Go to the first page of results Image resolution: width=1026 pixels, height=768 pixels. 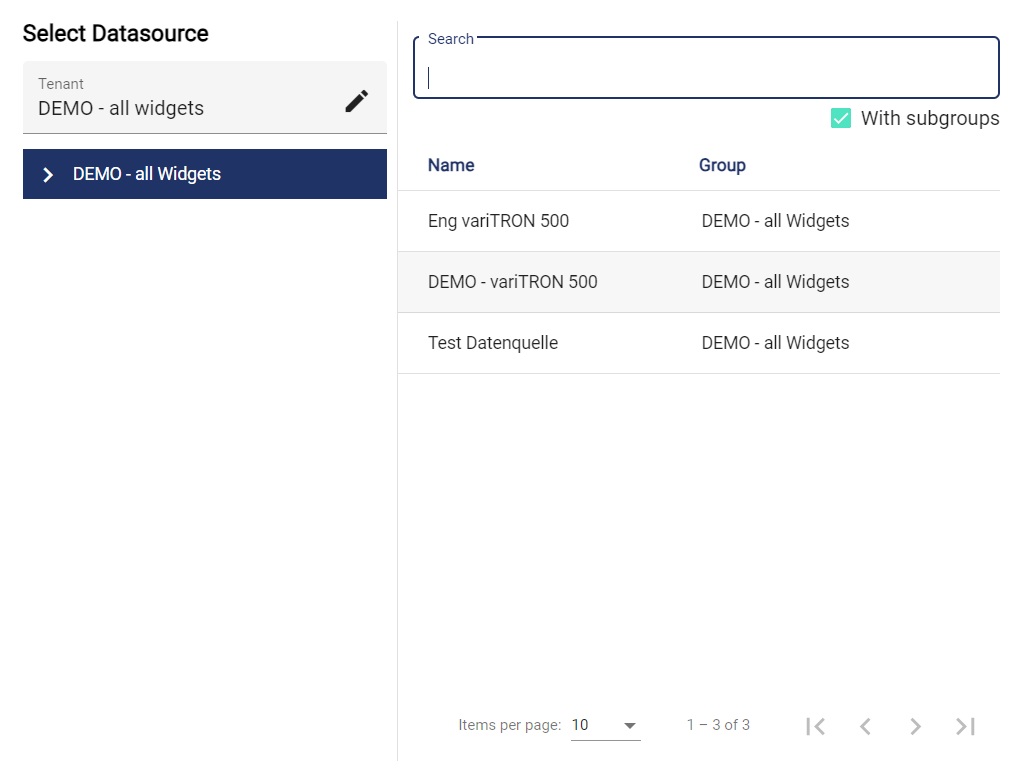tap(816, 726)
